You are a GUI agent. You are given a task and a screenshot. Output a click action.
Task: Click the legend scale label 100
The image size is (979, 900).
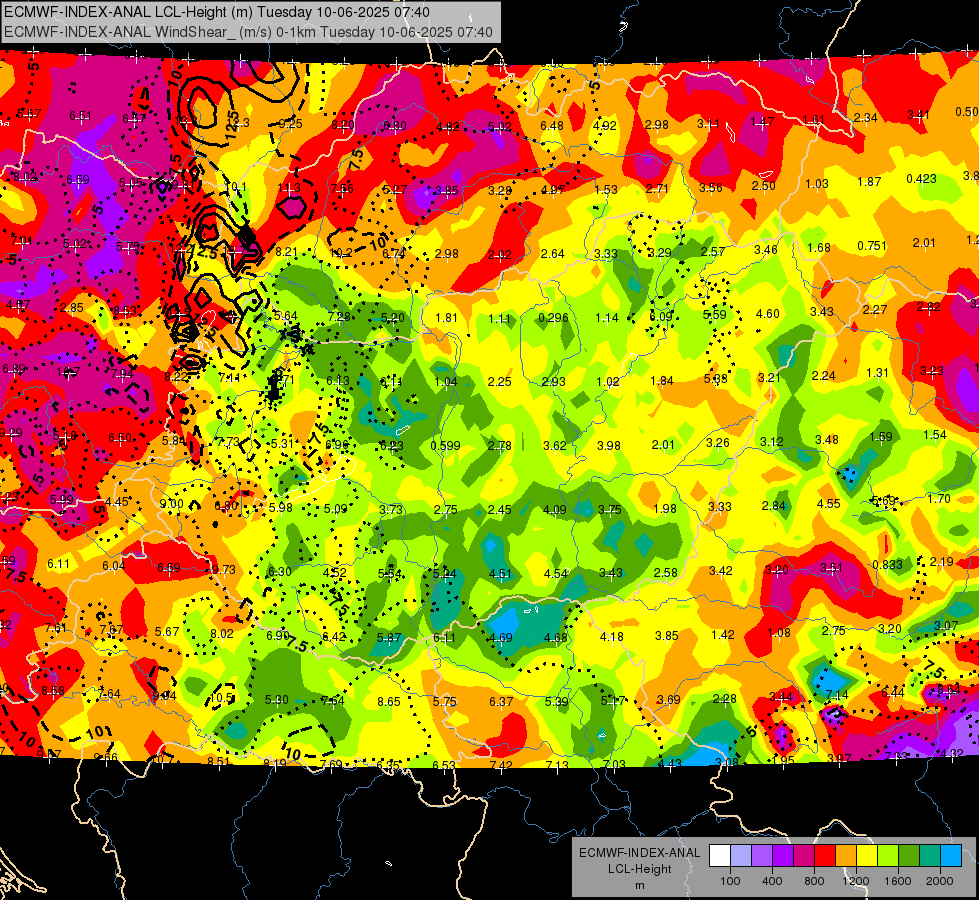click(x=730, y=881)
